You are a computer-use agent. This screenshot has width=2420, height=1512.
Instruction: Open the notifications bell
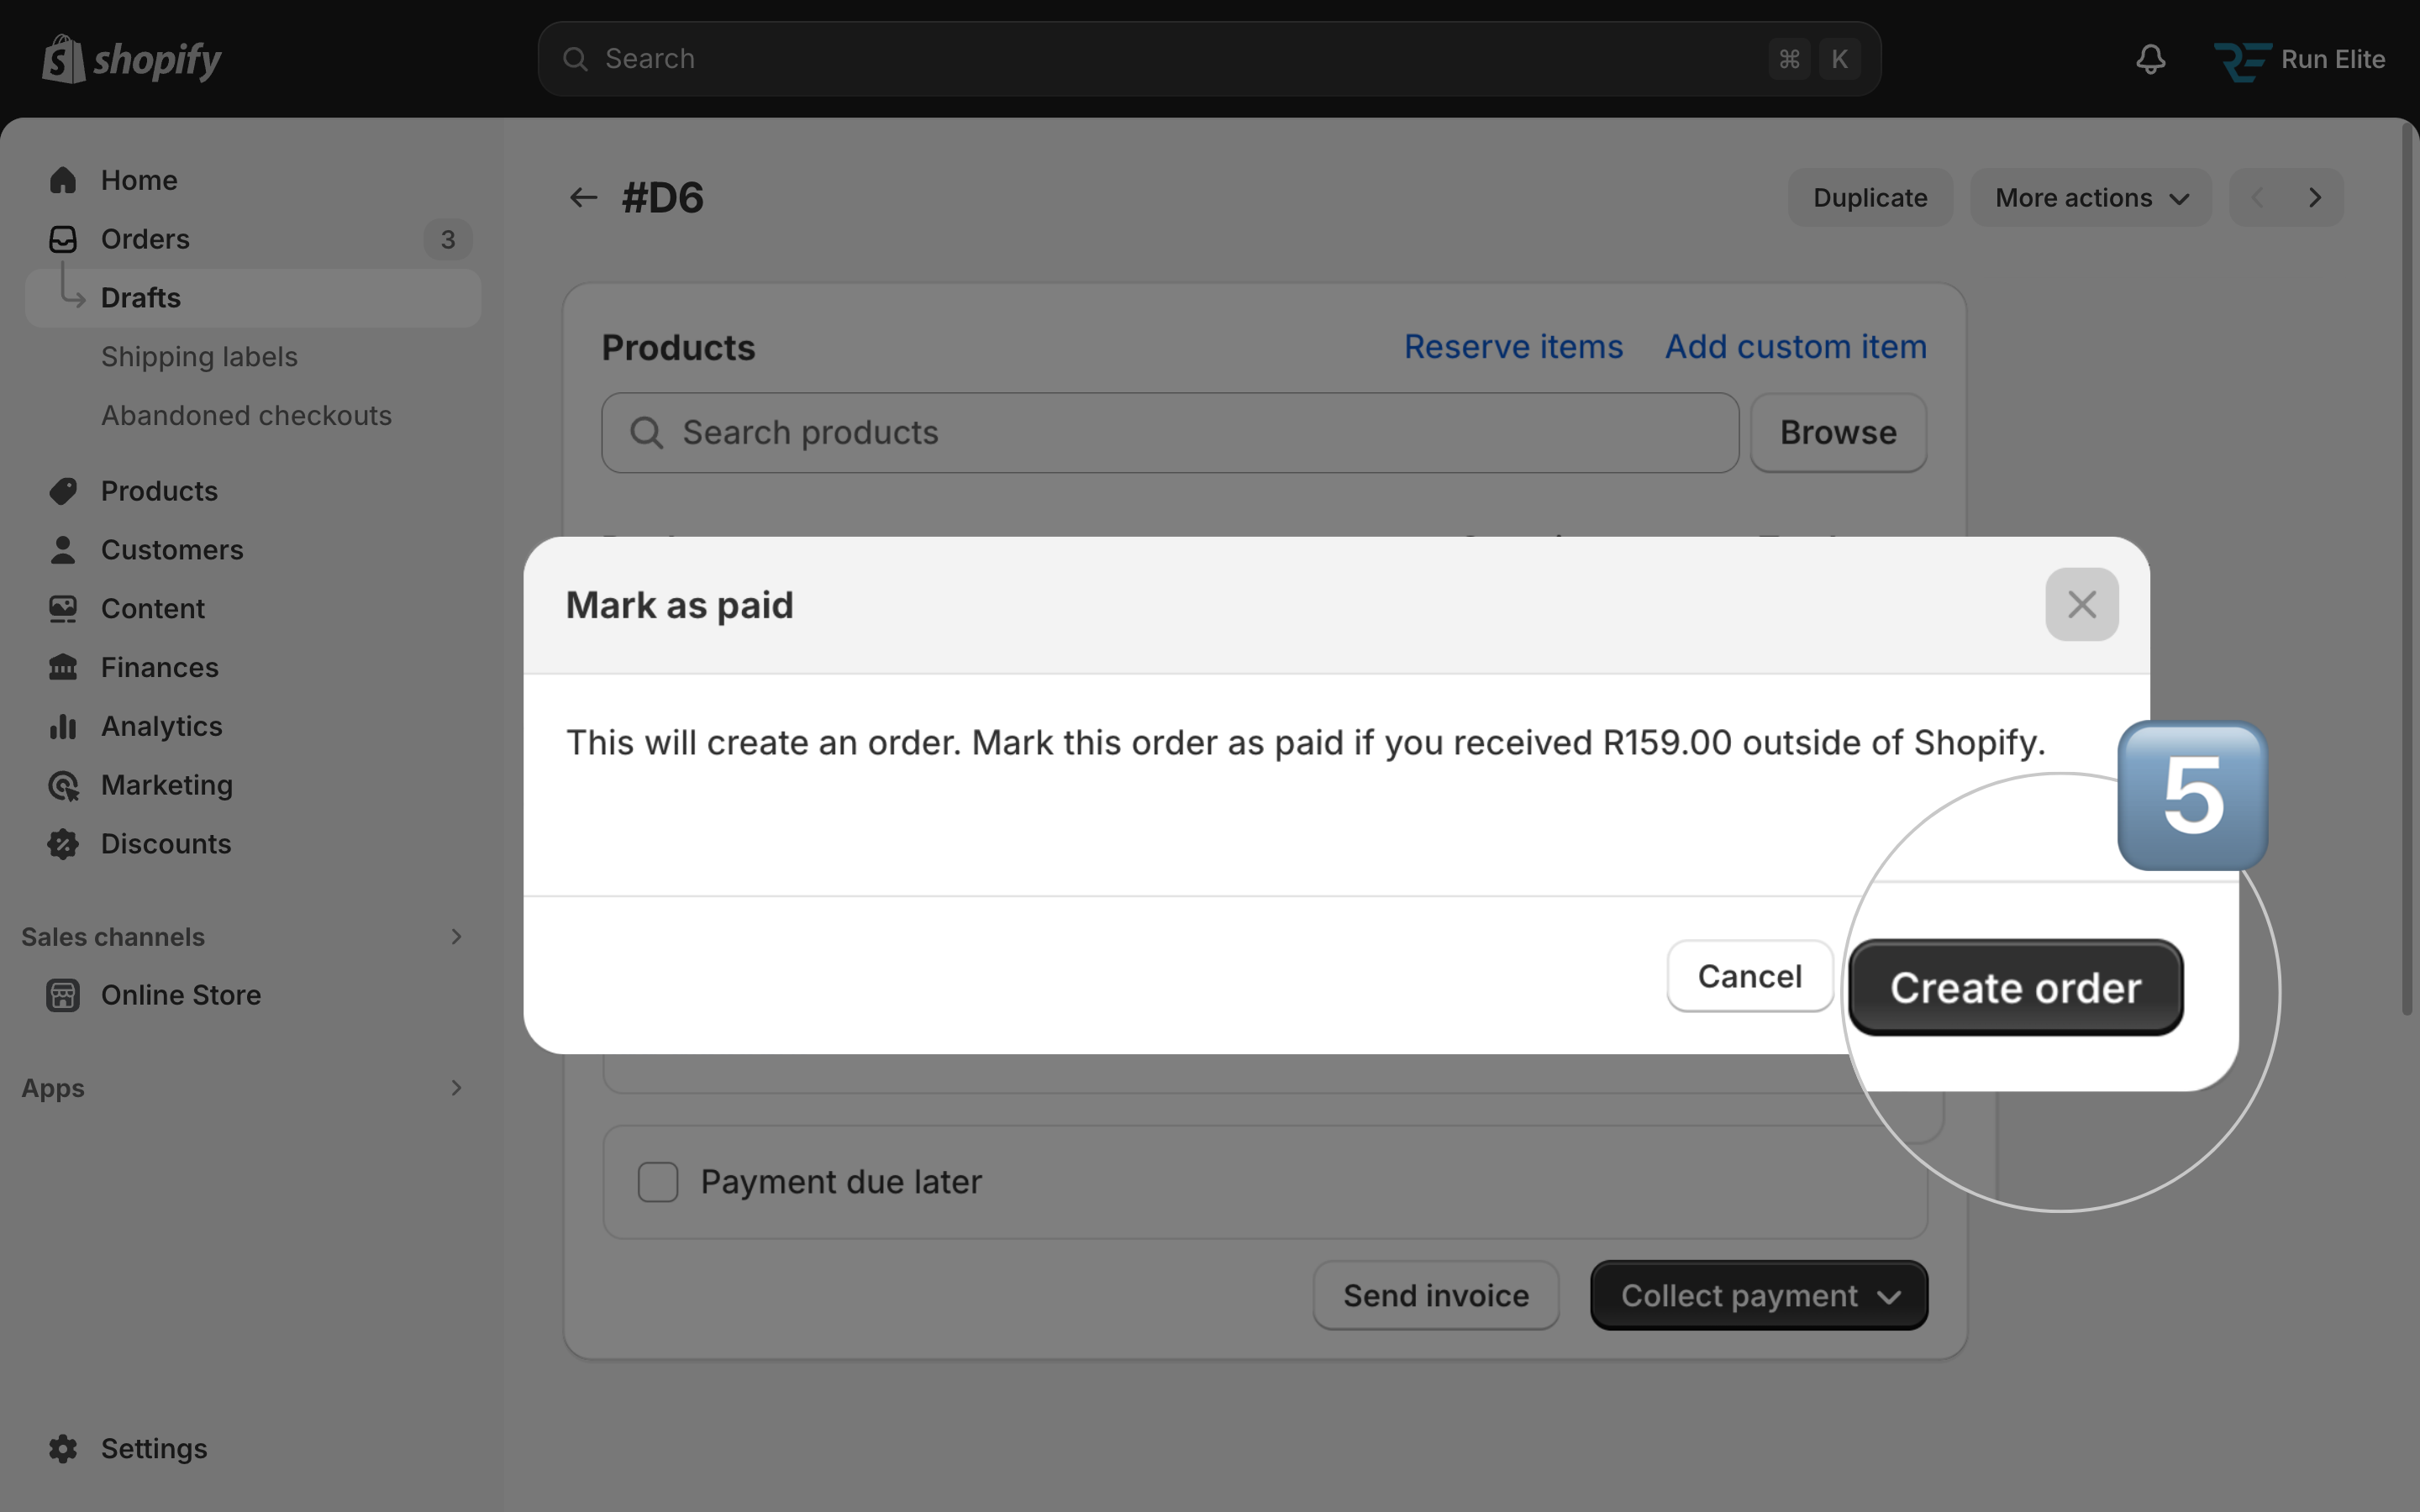(2150, 59)
